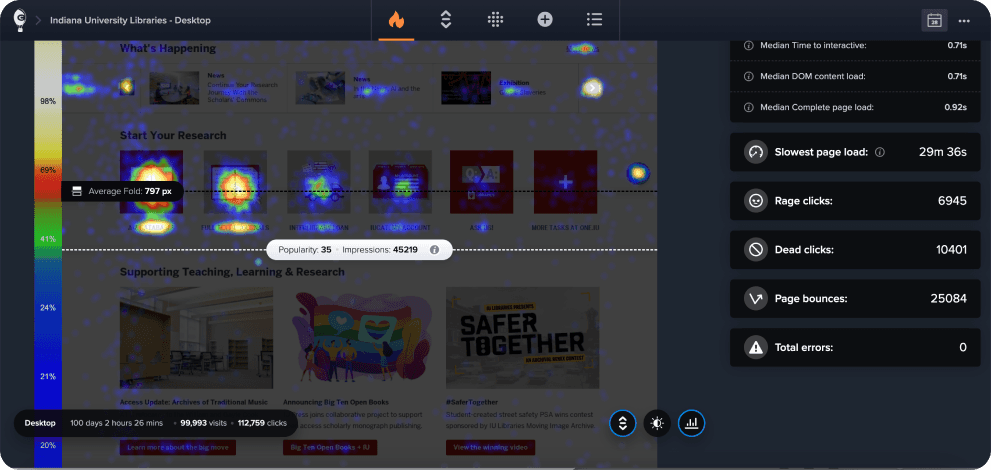Click the Desktop device label in bottom bar
Image resolution: width=991 pixels, height=470 pixels.
[40, 423]
